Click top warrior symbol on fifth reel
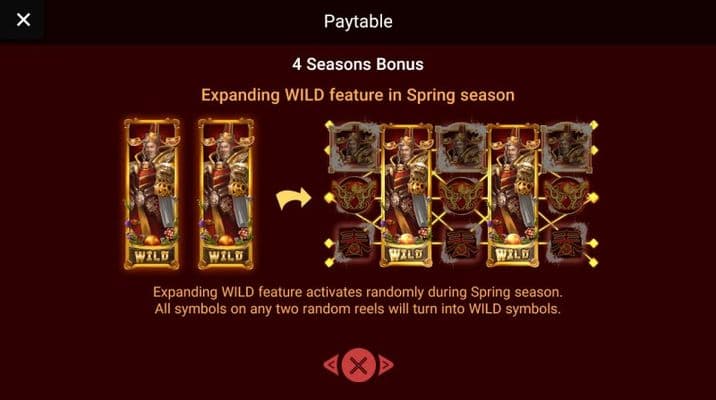 [x=566, y=147]
